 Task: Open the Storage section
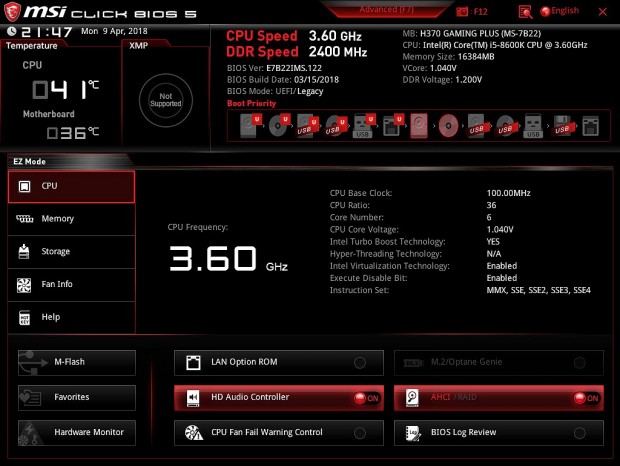click(72, 252)
